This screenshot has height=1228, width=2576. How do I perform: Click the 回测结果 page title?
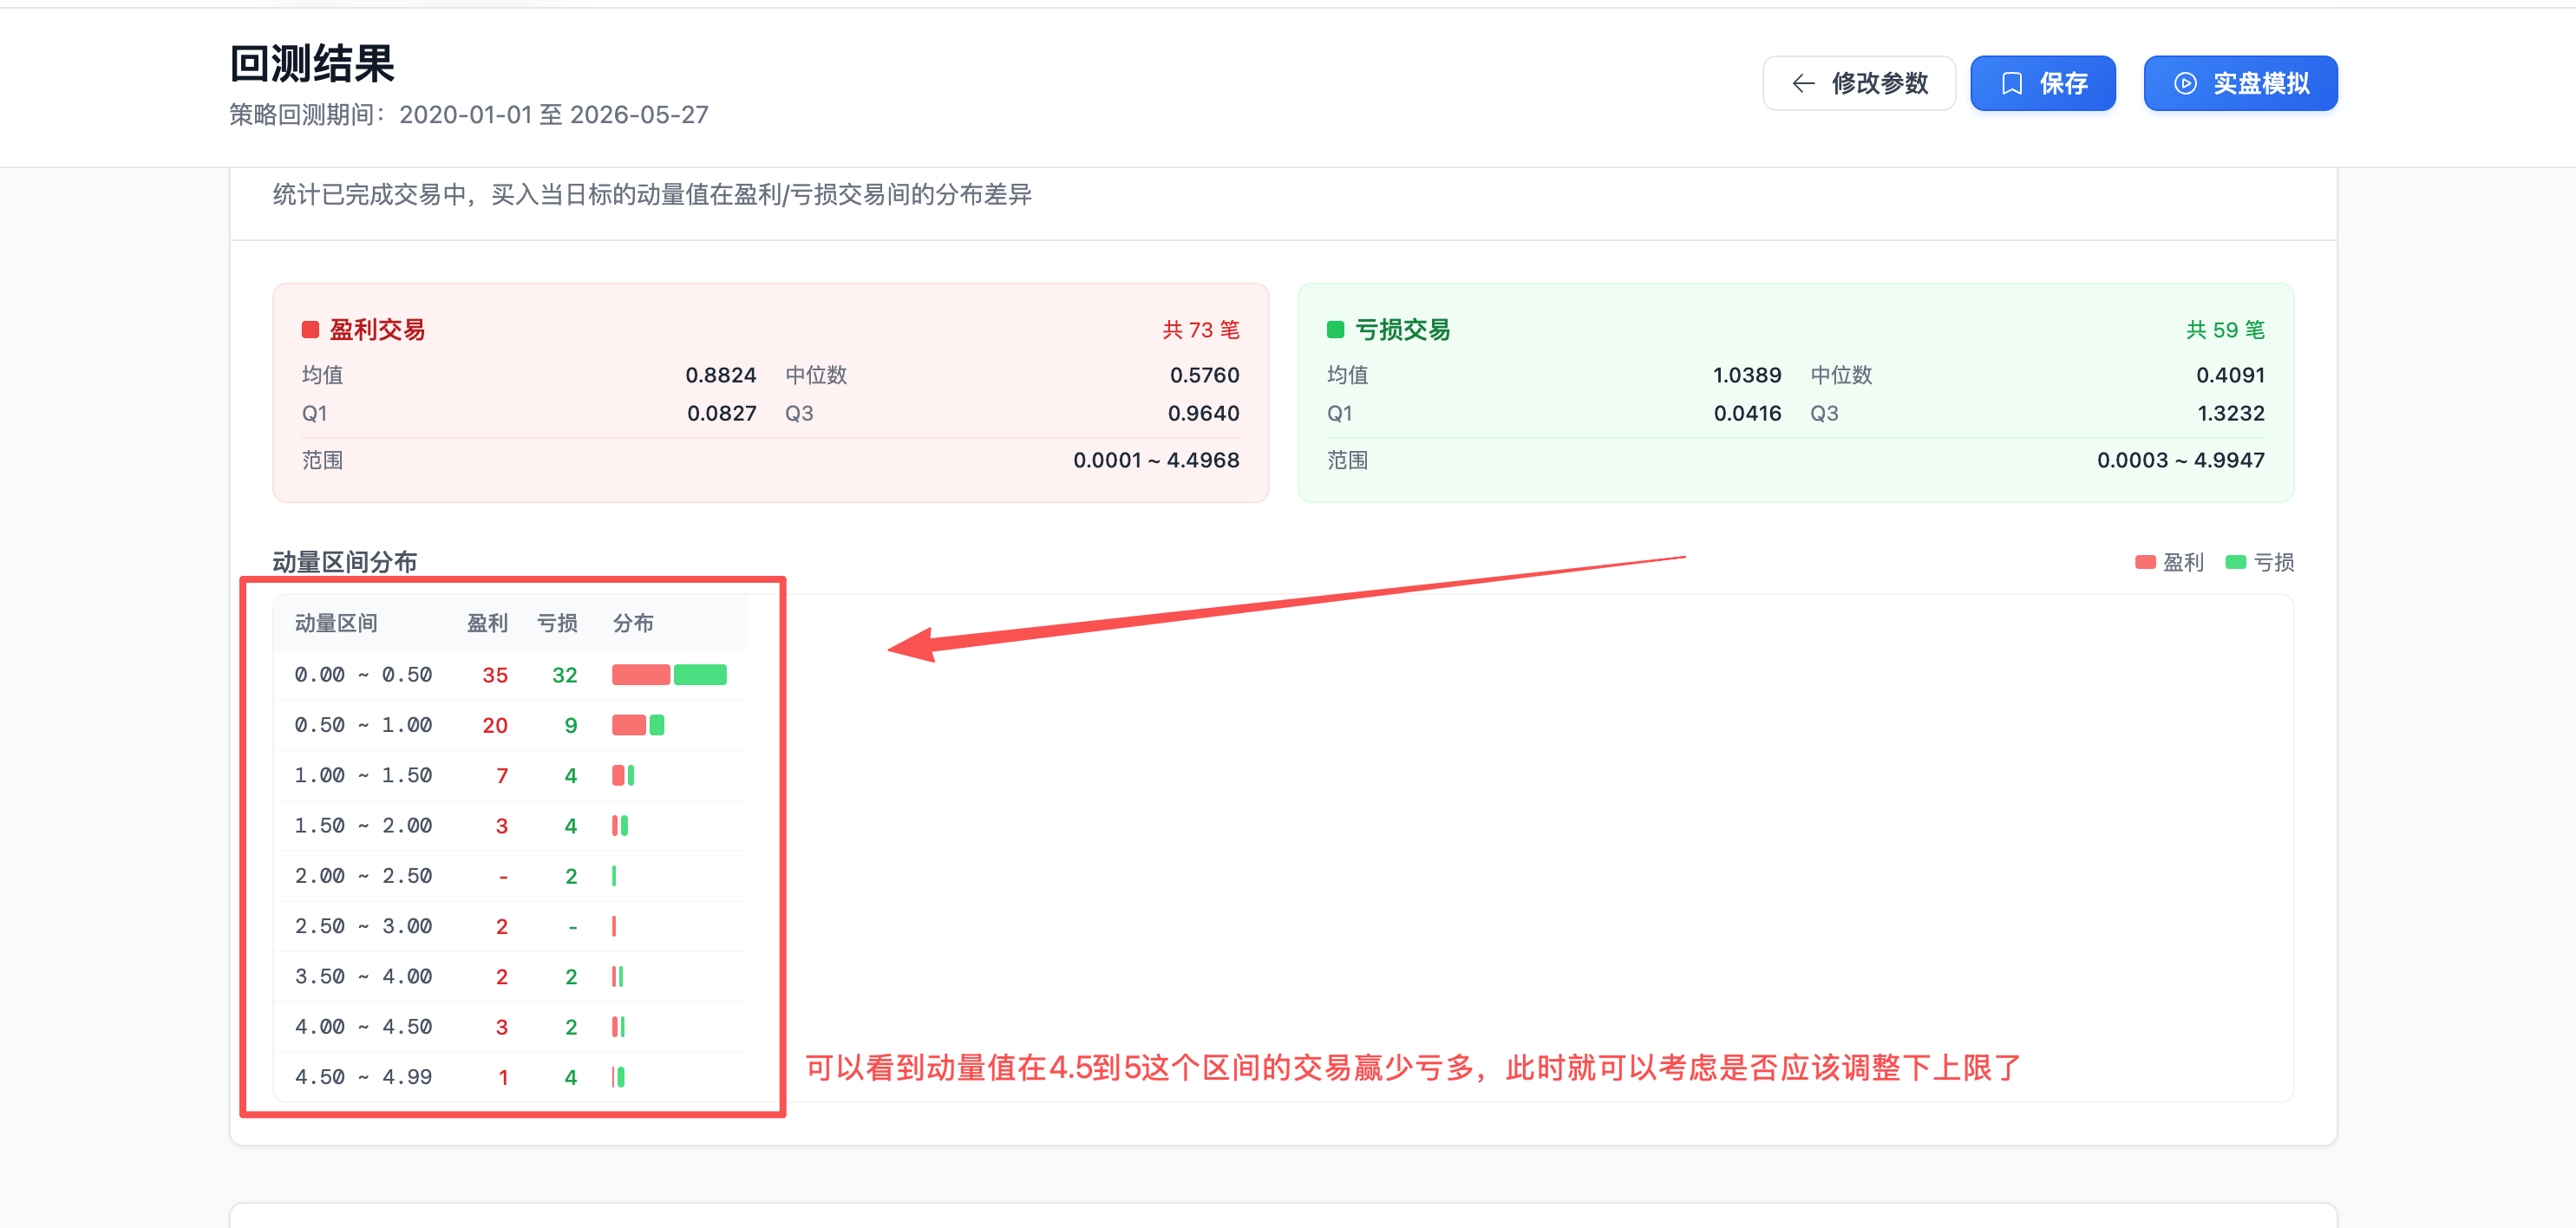coord(312,64)
